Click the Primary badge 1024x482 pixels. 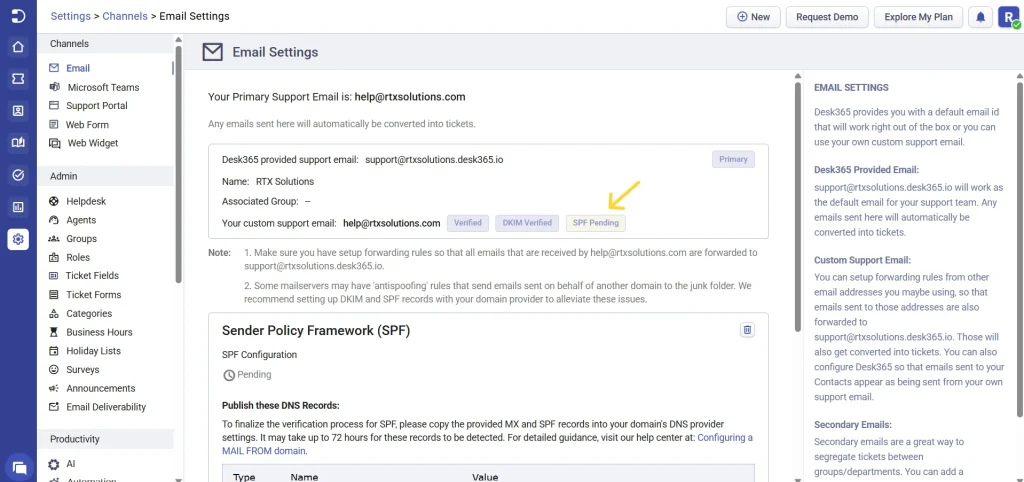point(733,159)
